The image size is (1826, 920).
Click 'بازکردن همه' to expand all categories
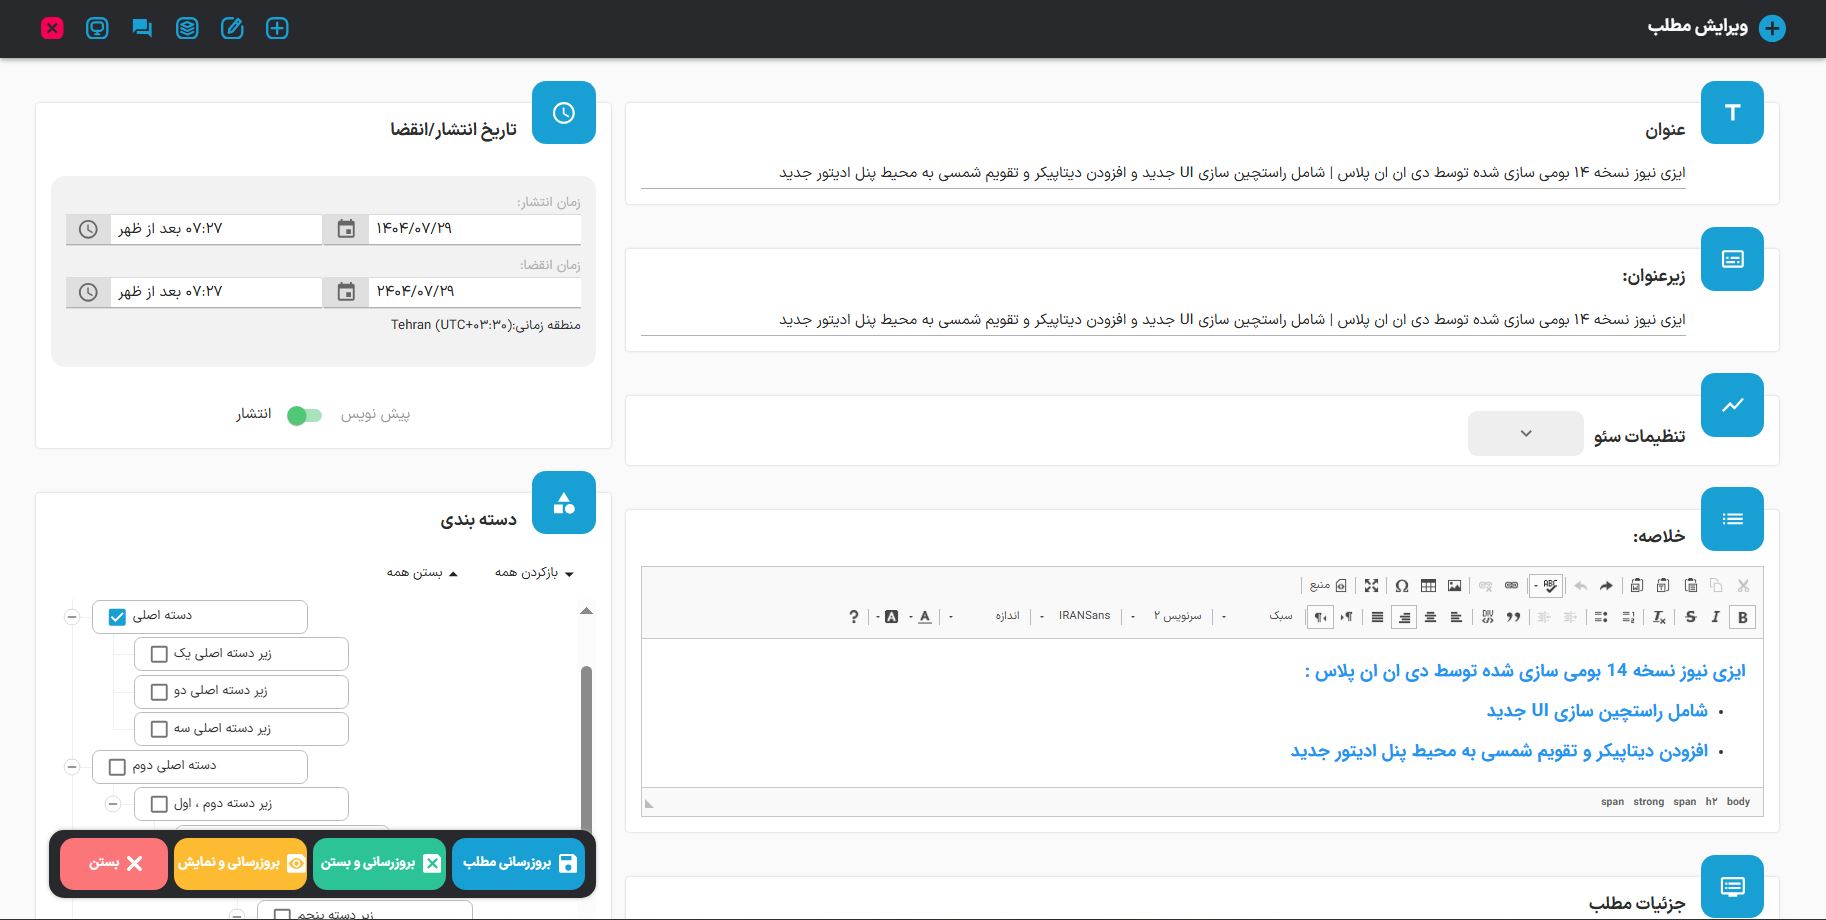click(534, 573)
